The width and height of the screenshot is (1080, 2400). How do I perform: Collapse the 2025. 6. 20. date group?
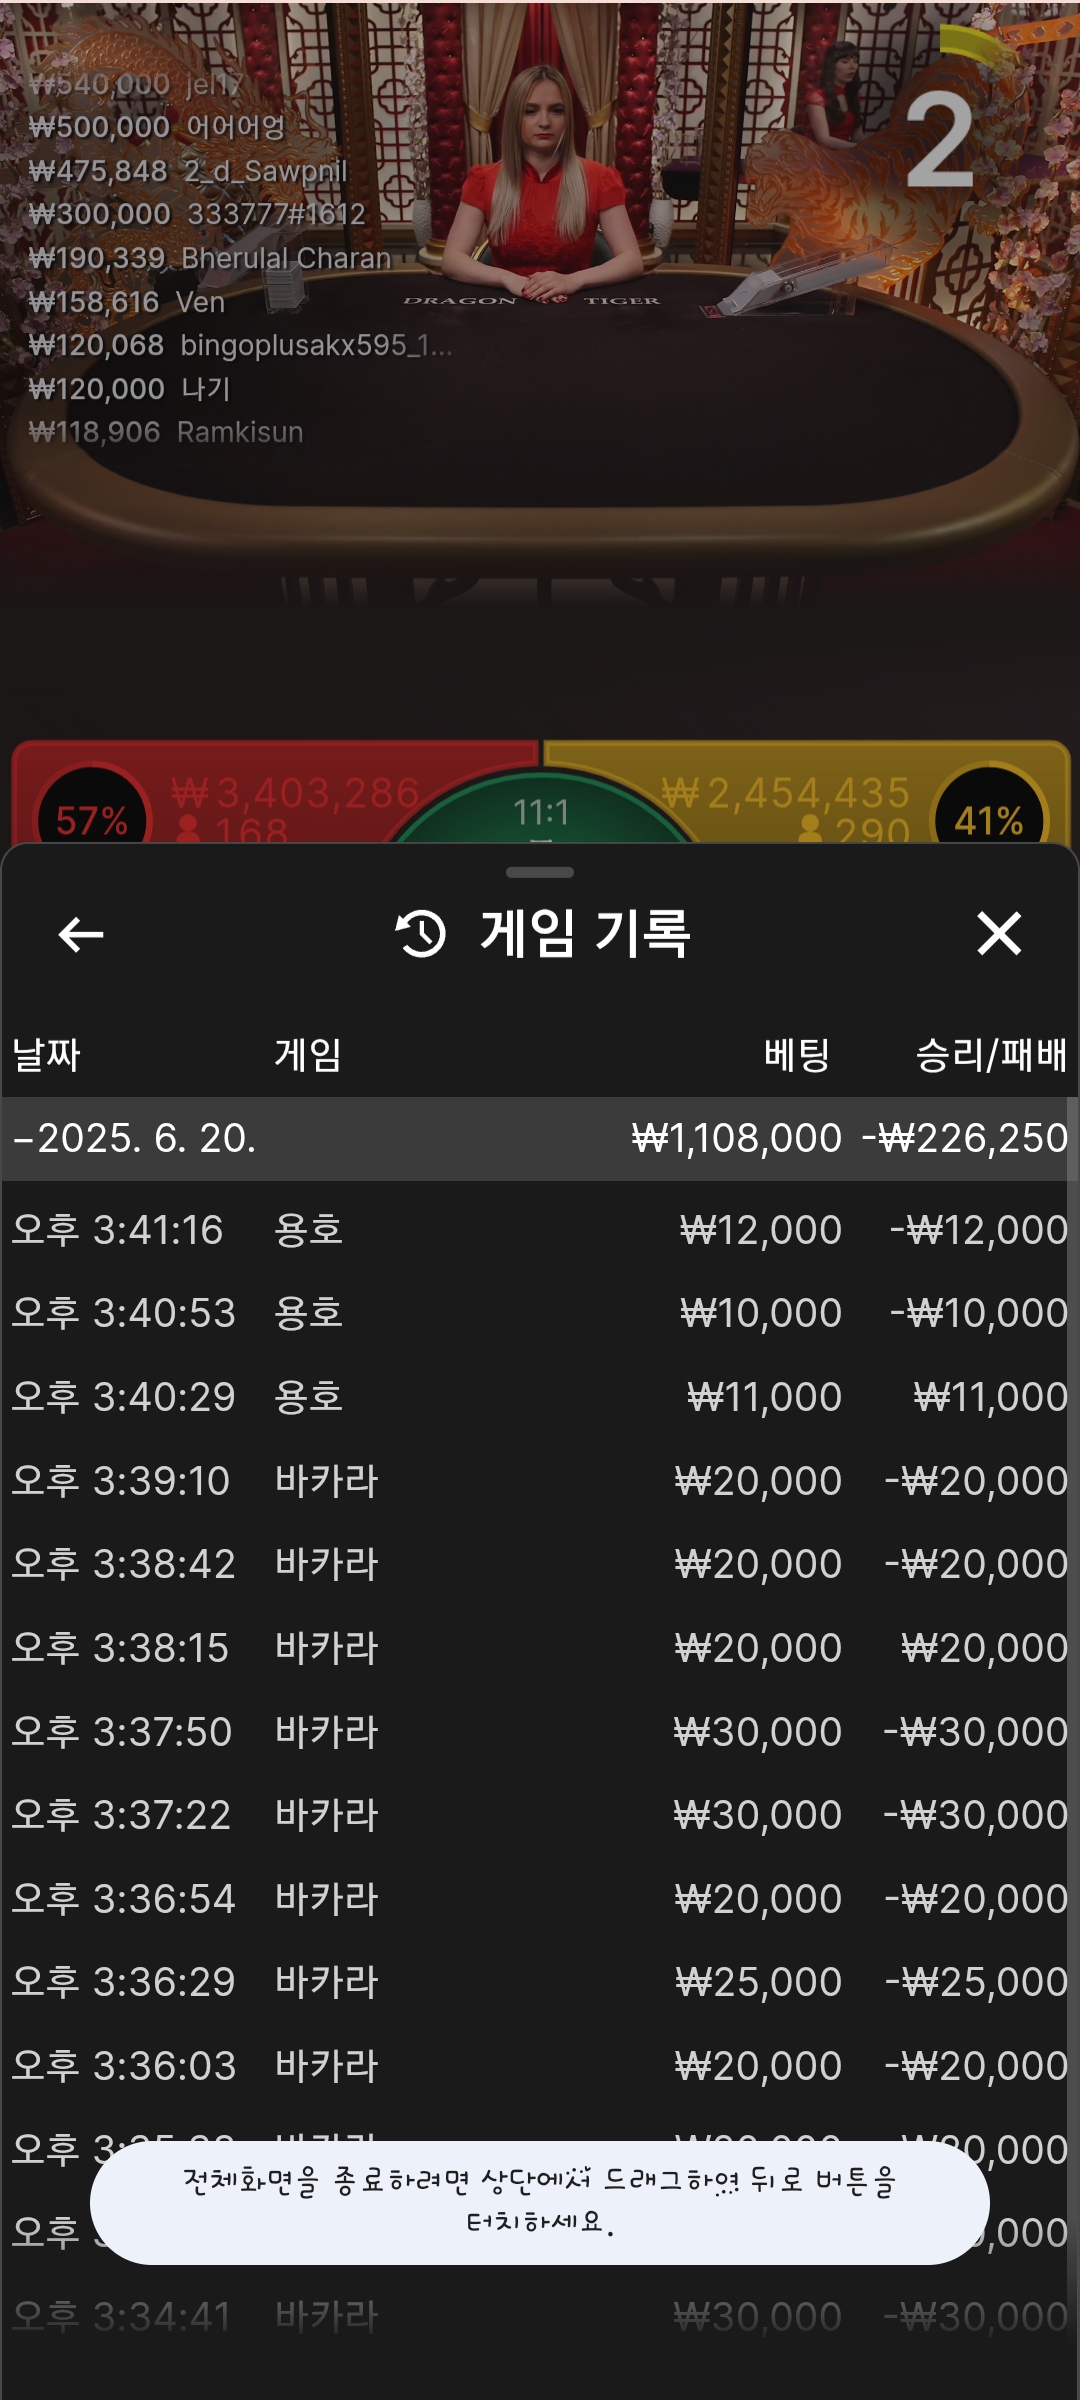540,1138
